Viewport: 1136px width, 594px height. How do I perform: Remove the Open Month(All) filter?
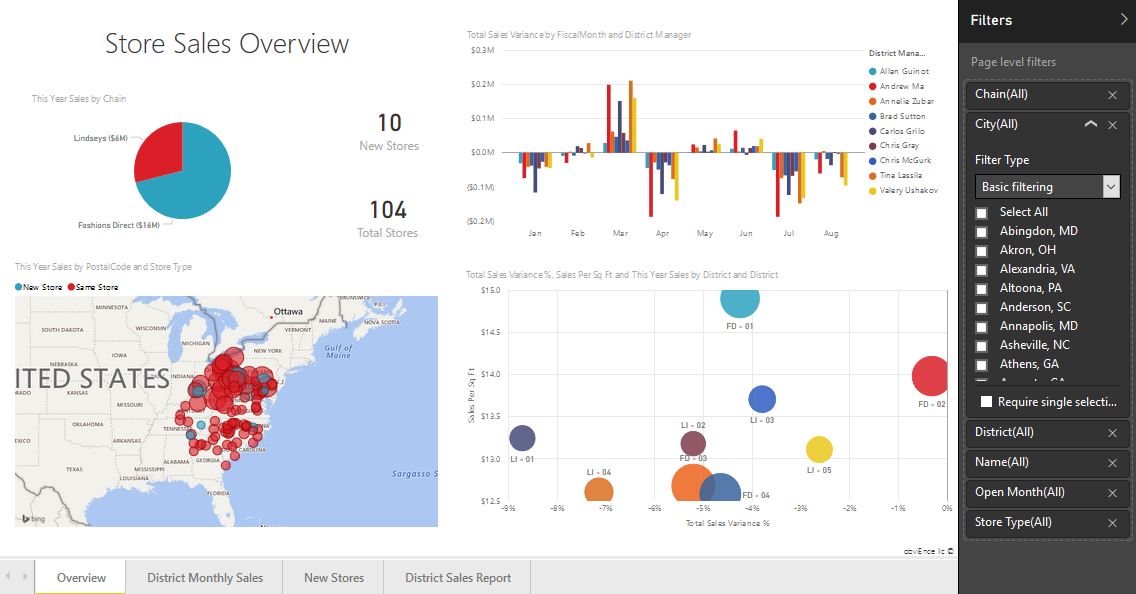(x=1112, y=492)
